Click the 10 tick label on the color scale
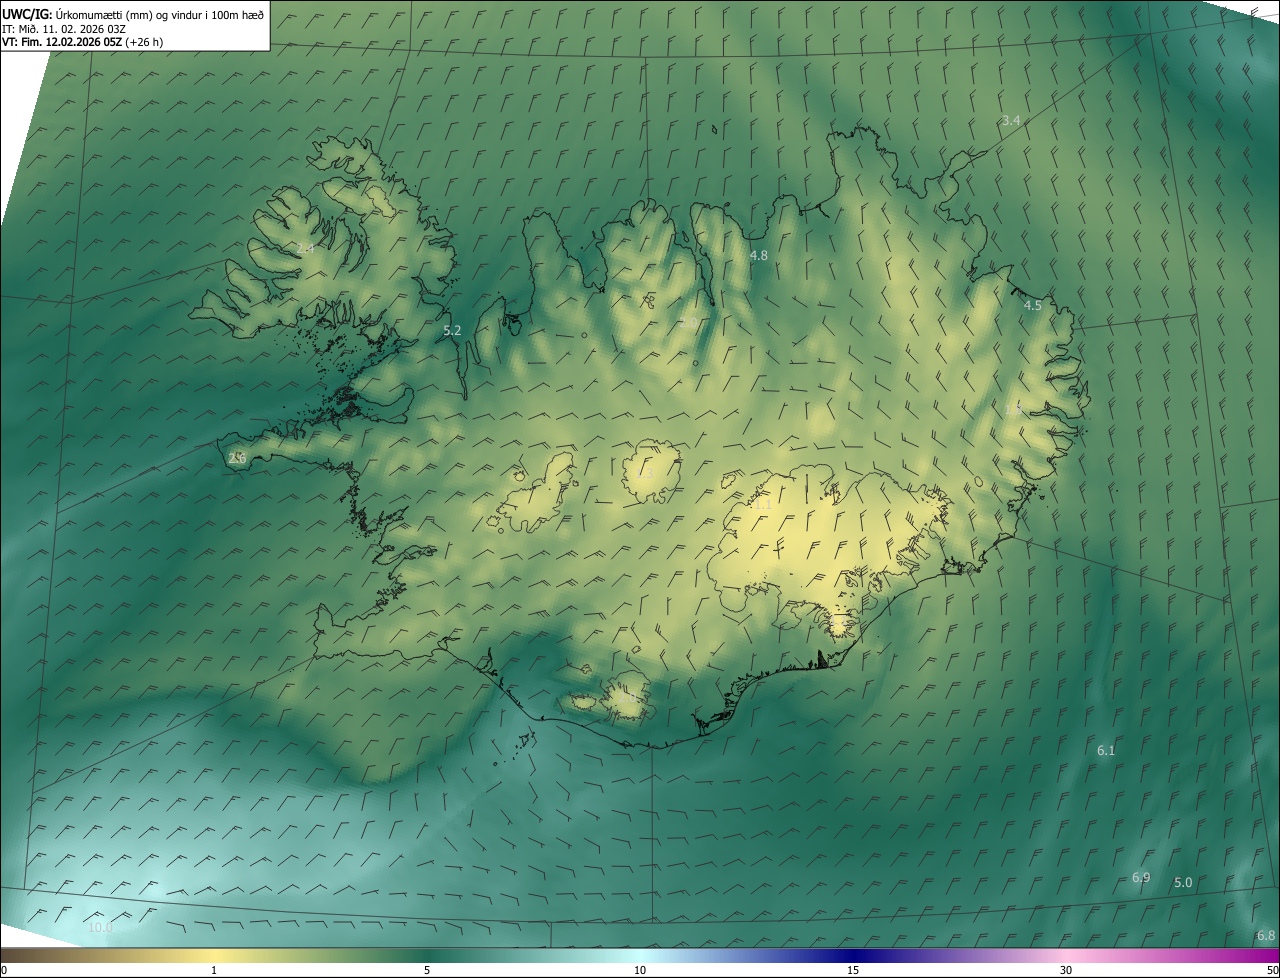Image resolution: width=1280 pixels, height=978 pixels. (x=640, y=970)
